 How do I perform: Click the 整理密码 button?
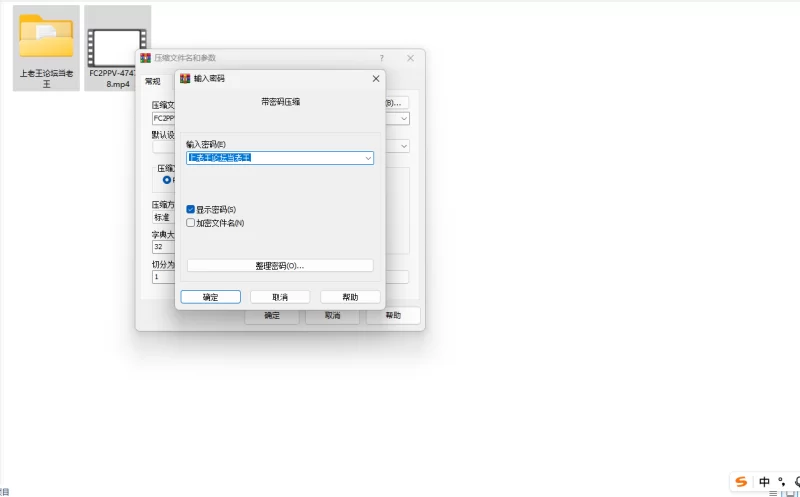pos(280,266)
